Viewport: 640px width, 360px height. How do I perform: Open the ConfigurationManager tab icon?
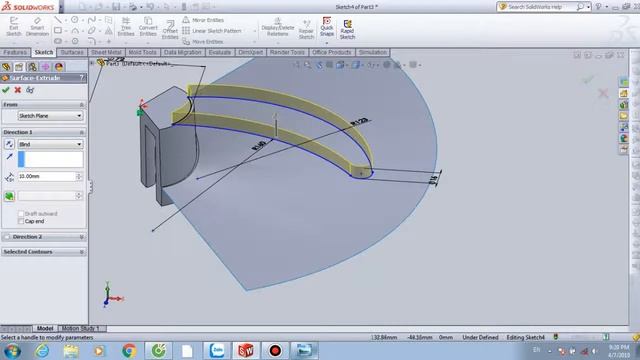(x=32, y=67)
